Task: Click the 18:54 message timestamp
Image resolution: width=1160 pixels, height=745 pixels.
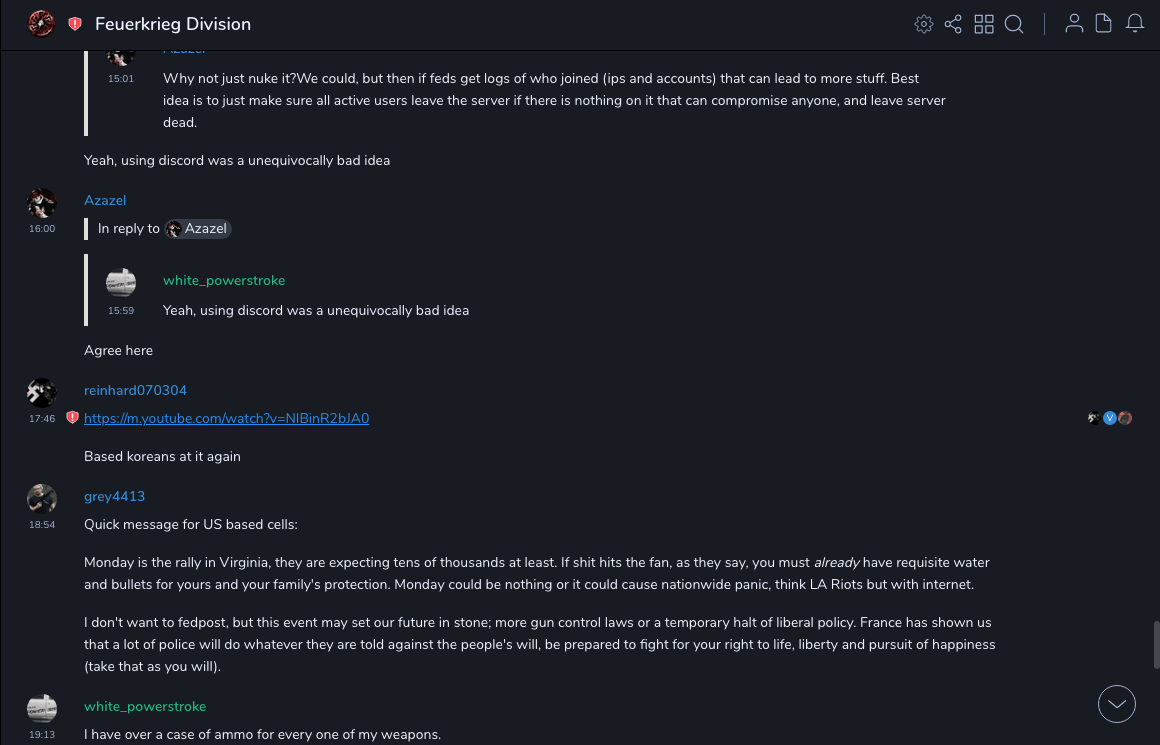Action: 42,524
